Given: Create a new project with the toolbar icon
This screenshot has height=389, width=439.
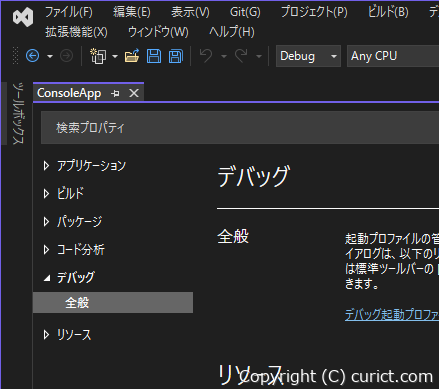Looking at the screenshot, I should point(98,56).
